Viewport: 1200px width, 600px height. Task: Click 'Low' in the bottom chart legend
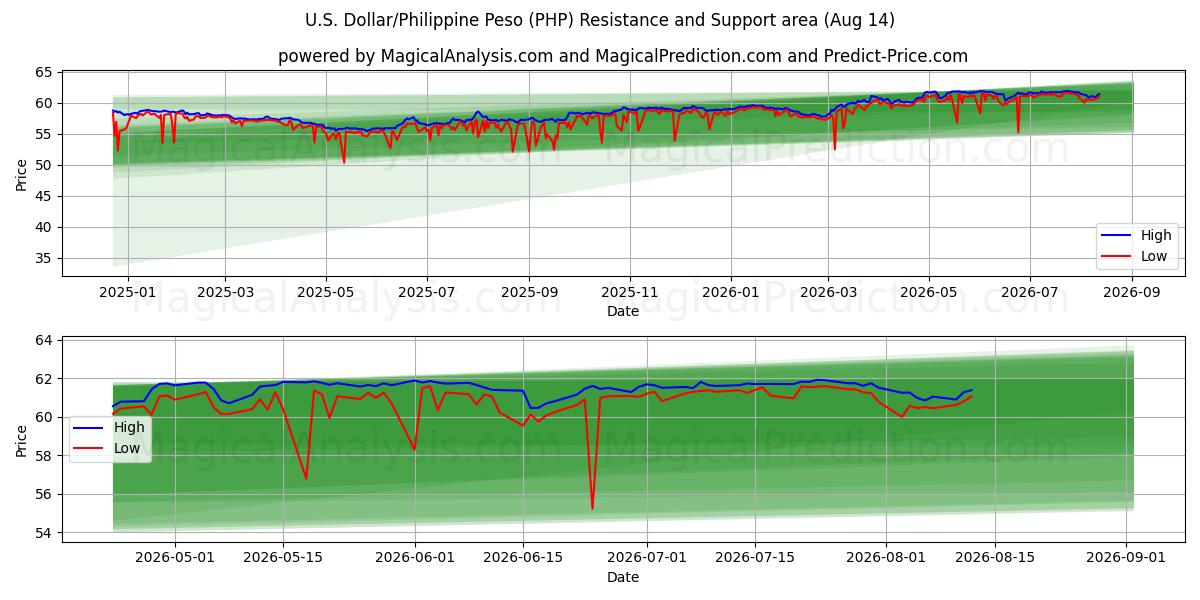pos(126,448)
